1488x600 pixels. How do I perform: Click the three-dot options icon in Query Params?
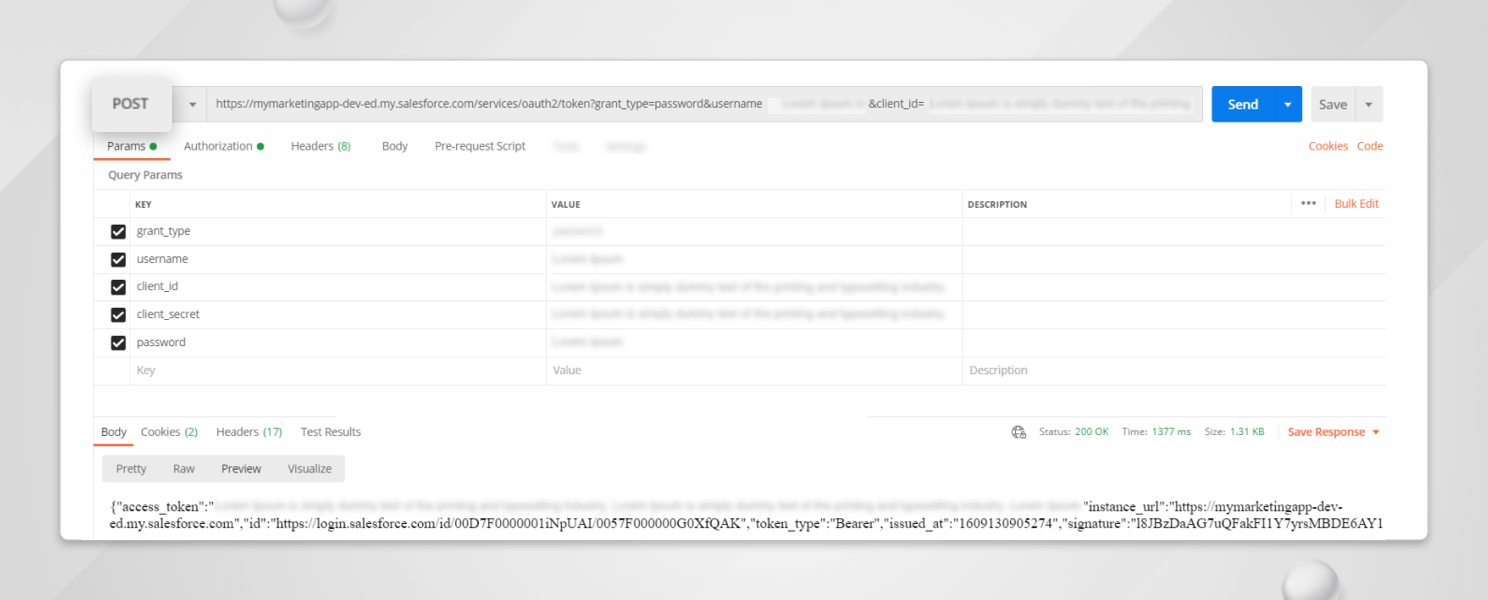1307,204
